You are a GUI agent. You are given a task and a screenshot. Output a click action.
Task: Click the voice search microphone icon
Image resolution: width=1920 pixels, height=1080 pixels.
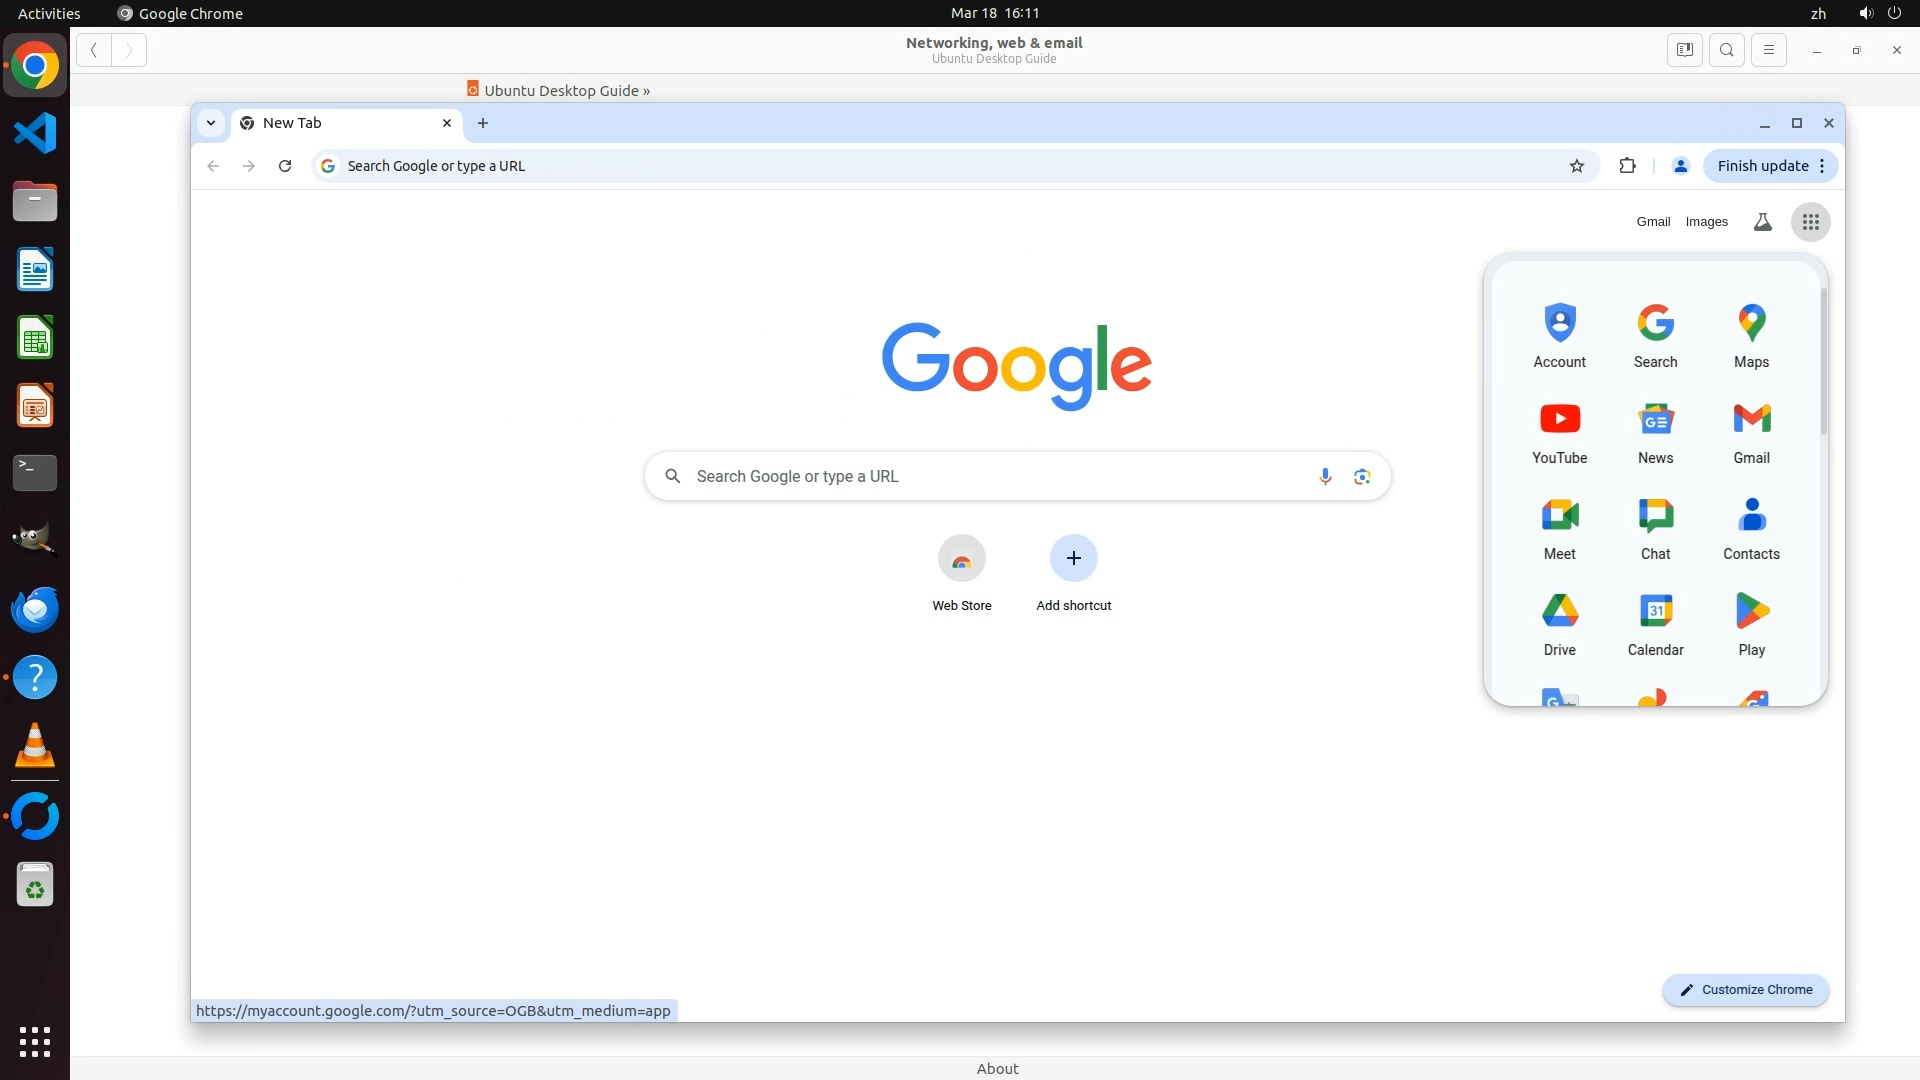1325,477
